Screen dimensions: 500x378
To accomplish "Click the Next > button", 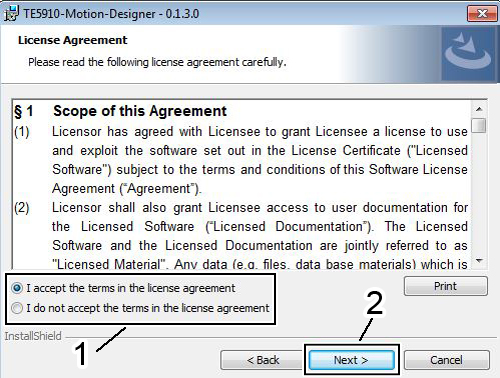I will pos(351,360).
